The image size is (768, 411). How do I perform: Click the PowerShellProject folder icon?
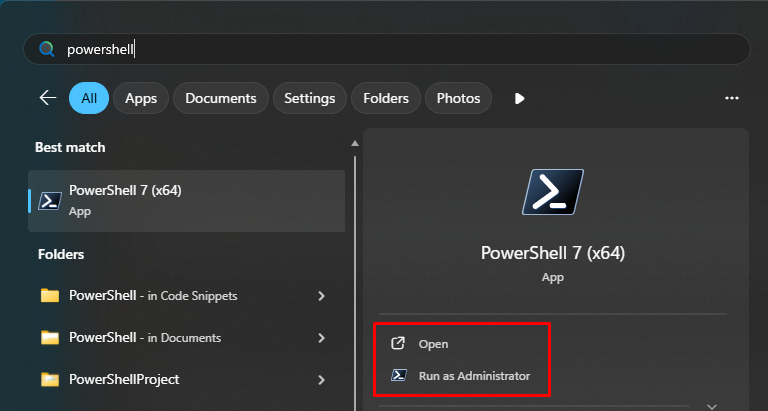[50, 380]
